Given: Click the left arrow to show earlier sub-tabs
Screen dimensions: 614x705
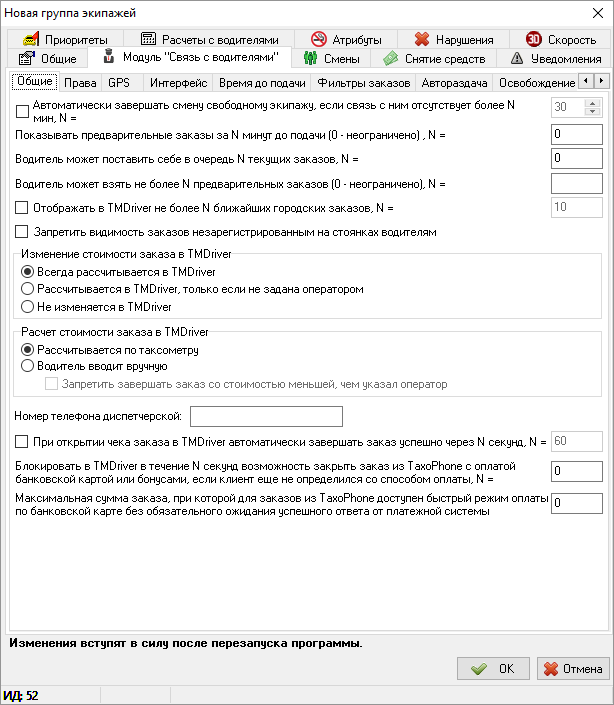Looking at the screenshot, I should [586, 81].
